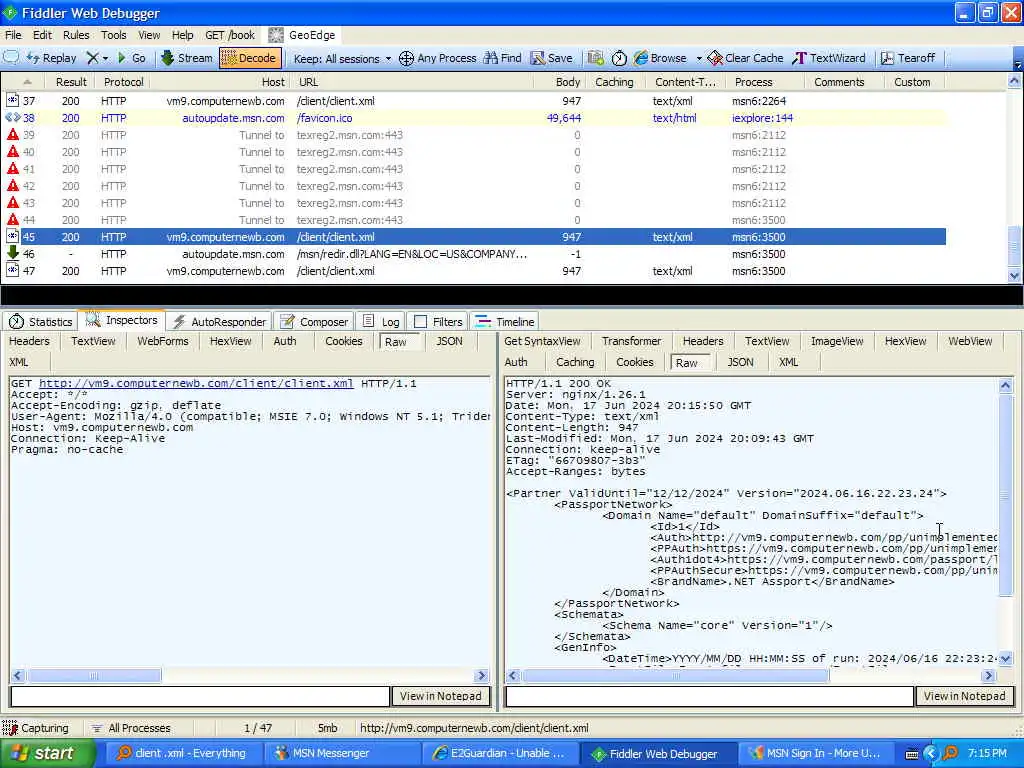This screenshot has width=1024, height=768.
Task: Open the TextWizard tool
Action: (x=829, y=58)
